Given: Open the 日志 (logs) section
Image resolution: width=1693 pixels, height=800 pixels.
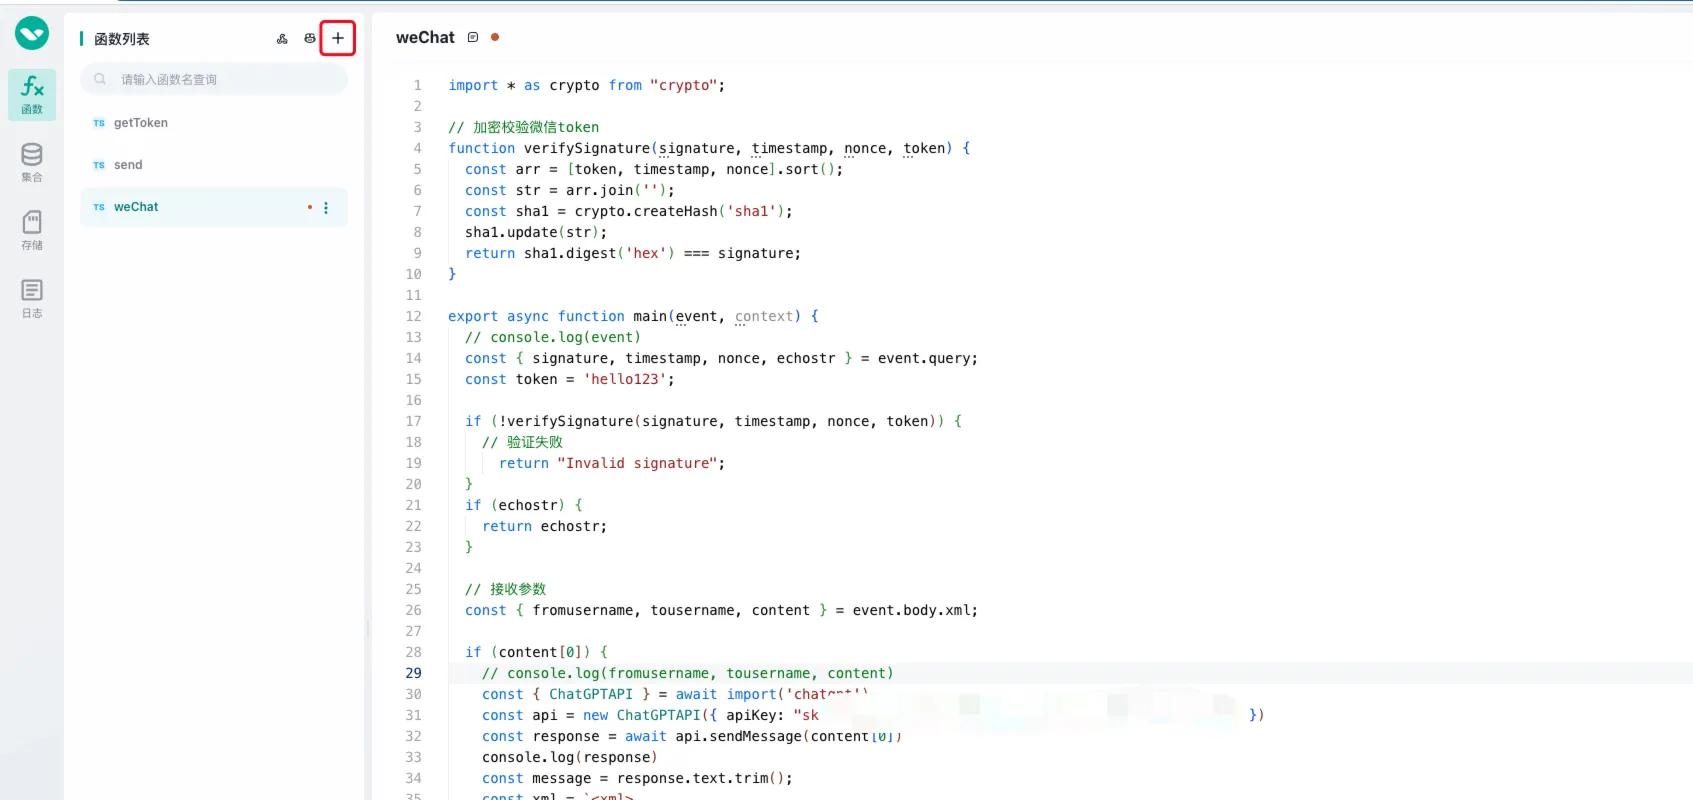Looking at the screenshot, I should click(32, 298).
